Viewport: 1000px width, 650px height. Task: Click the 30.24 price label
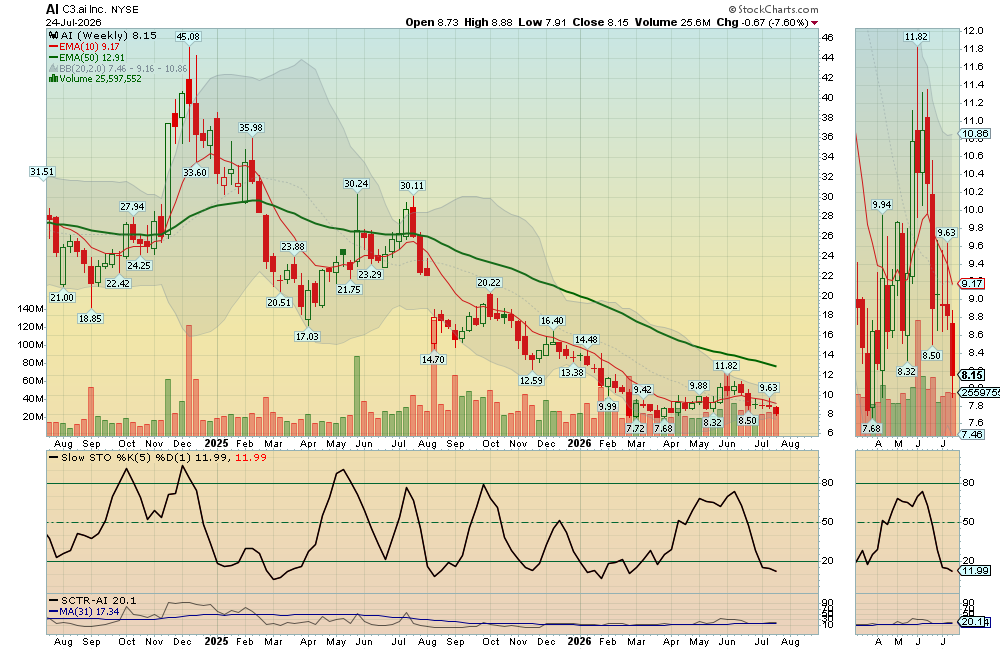pos(356,184)
